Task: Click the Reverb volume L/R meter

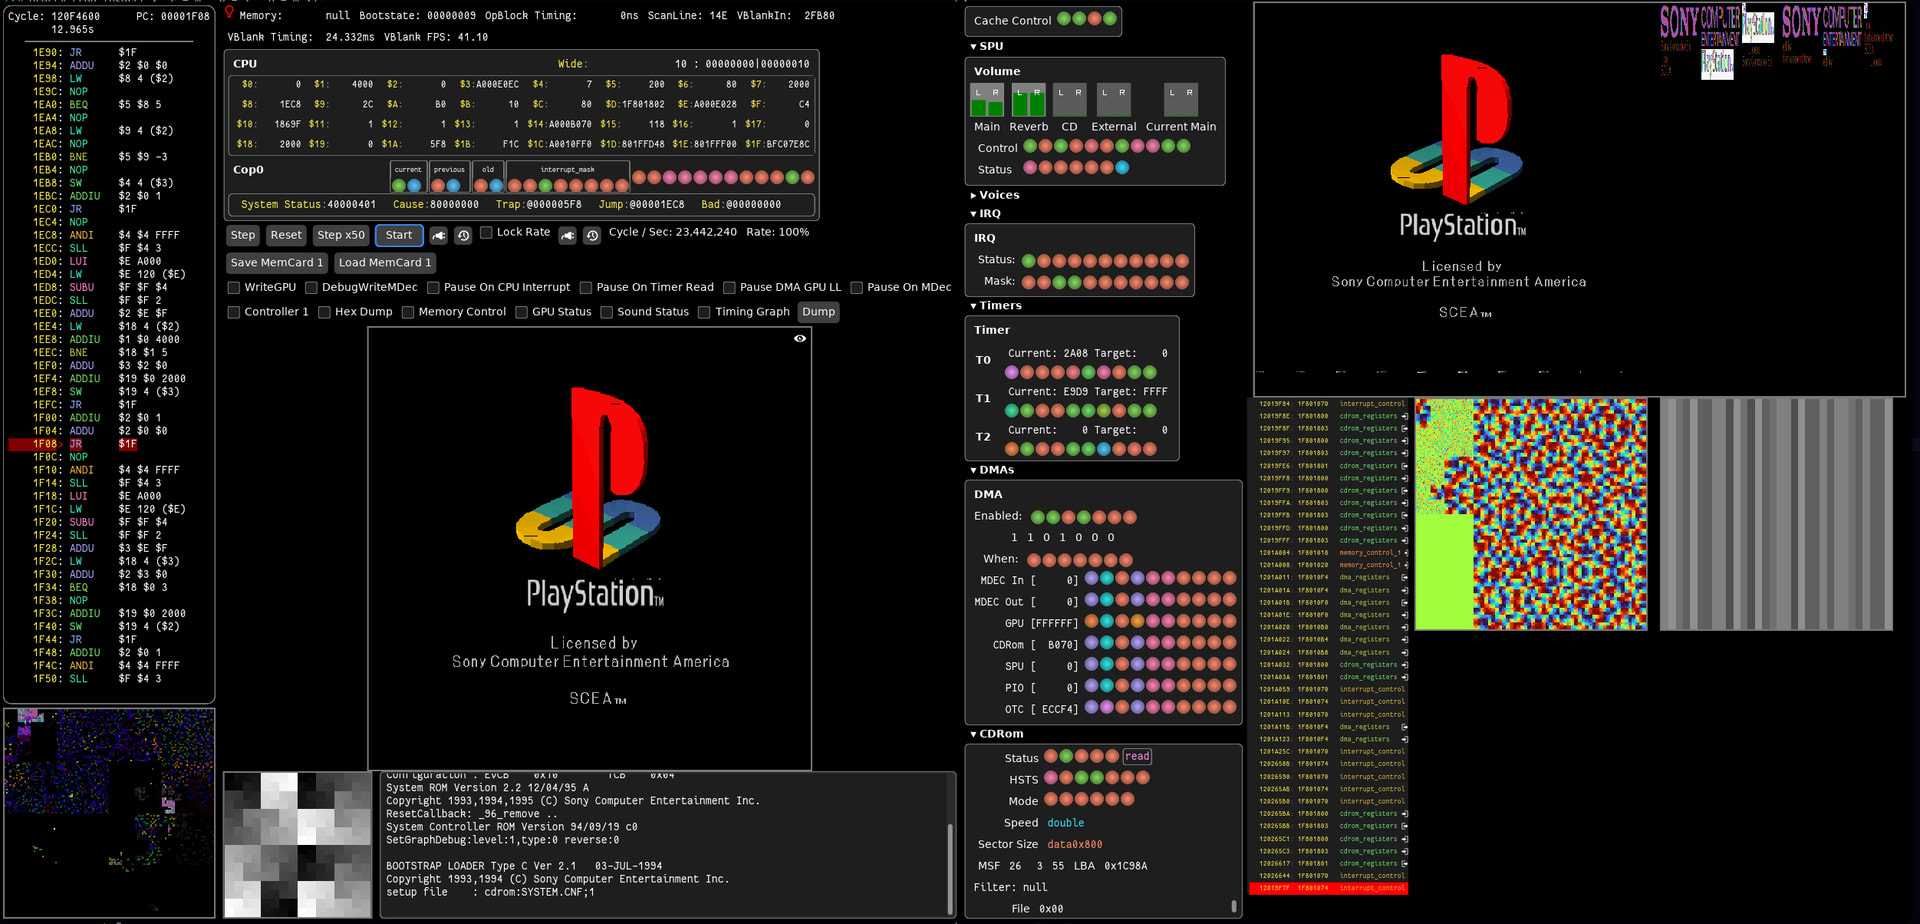Action: 1029,100
